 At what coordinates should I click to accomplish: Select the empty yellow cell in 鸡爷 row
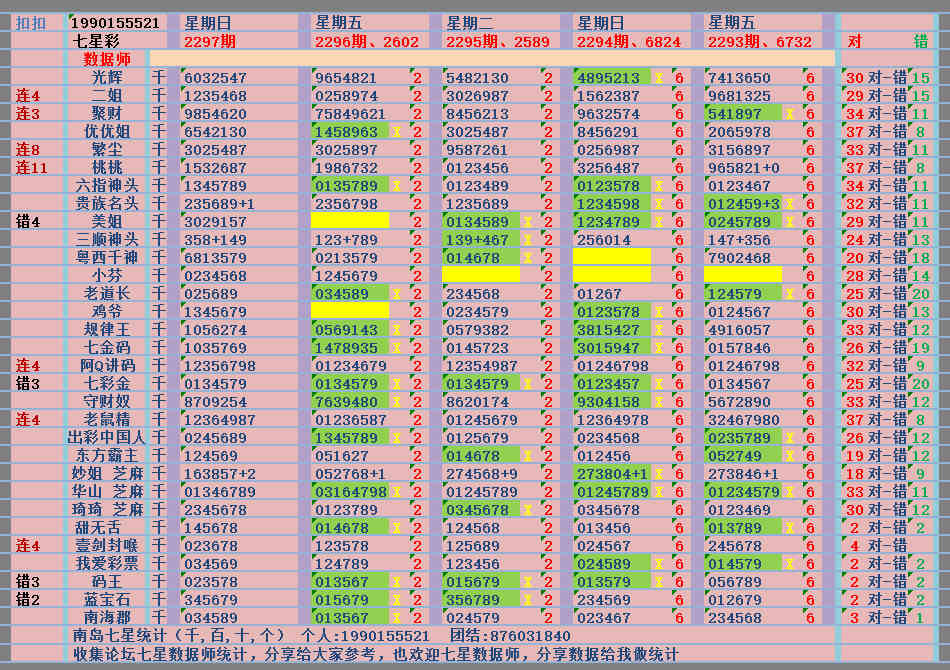(x=350, y=312)
